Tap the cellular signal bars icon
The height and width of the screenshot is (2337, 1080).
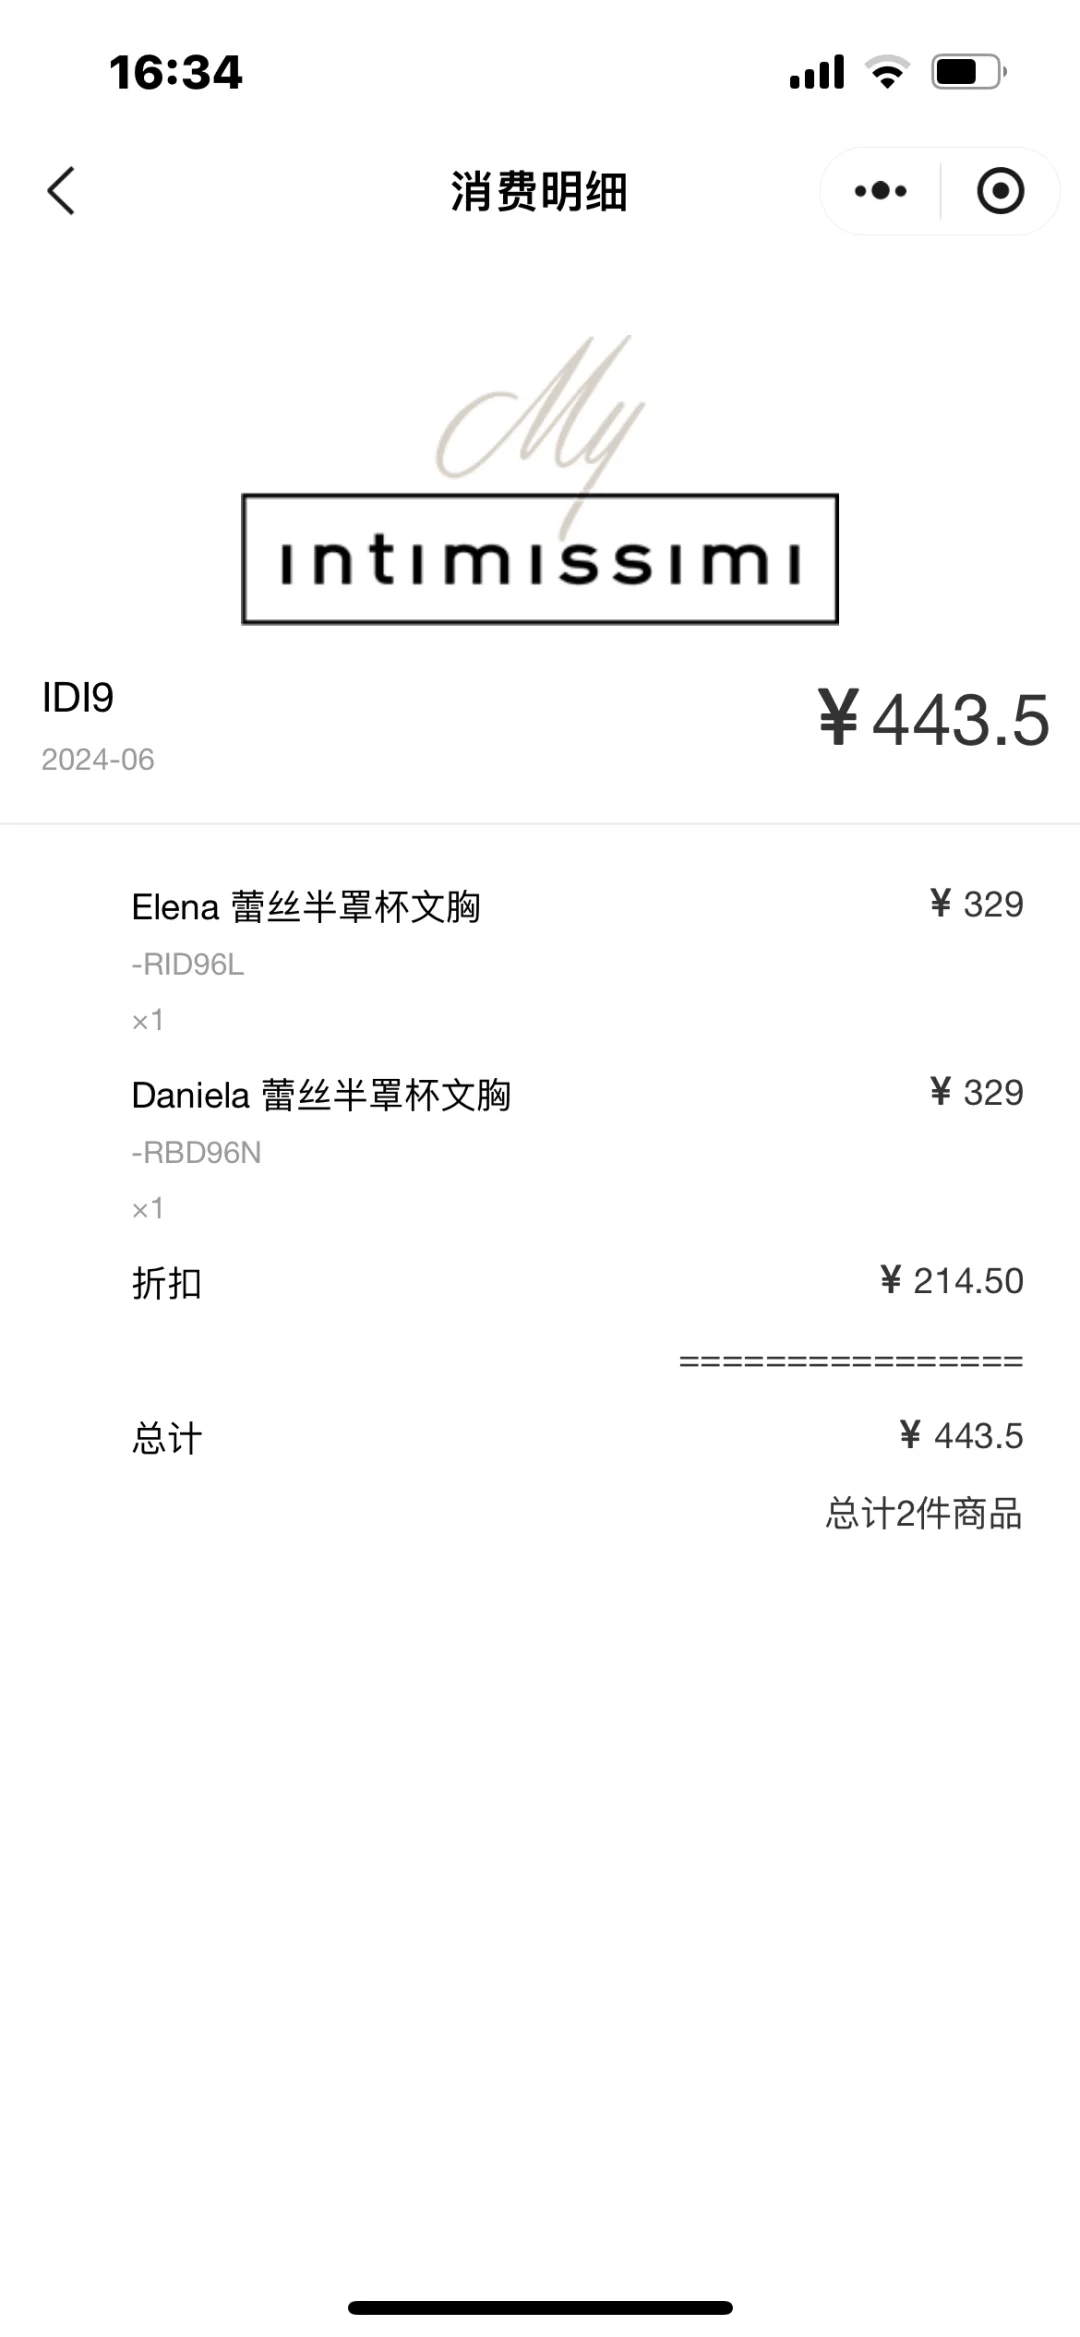(817, 72)
